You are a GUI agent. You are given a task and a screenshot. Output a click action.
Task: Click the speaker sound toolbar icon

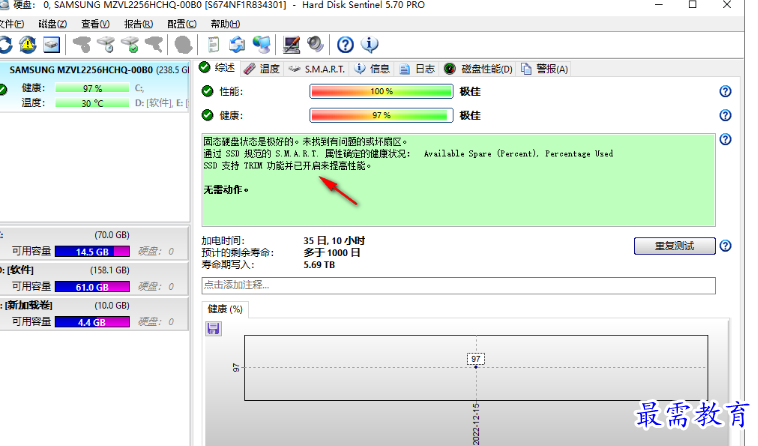point(315,45)
